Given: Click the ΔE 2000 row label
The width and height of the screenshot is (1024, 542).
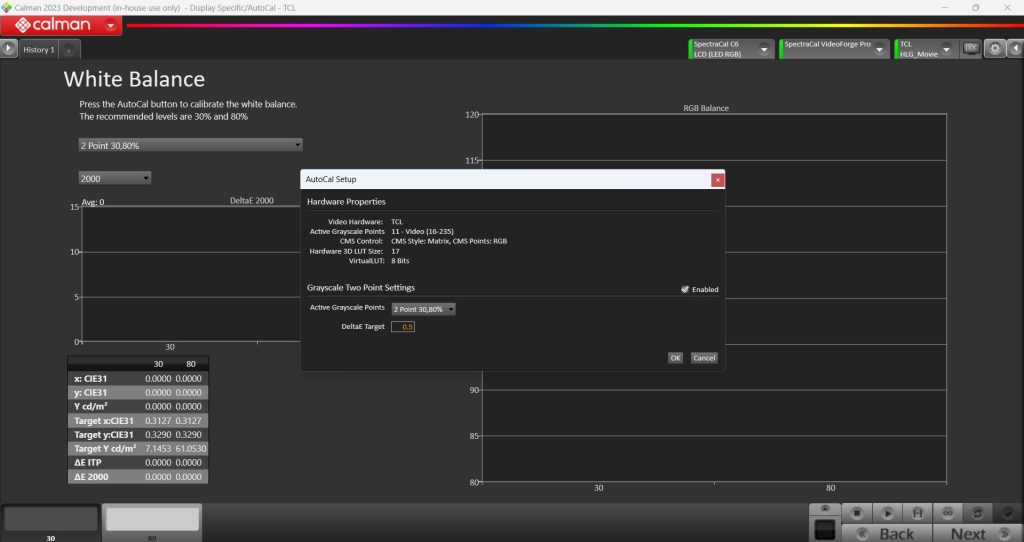Looking at the screenshot, I should 91,477.
